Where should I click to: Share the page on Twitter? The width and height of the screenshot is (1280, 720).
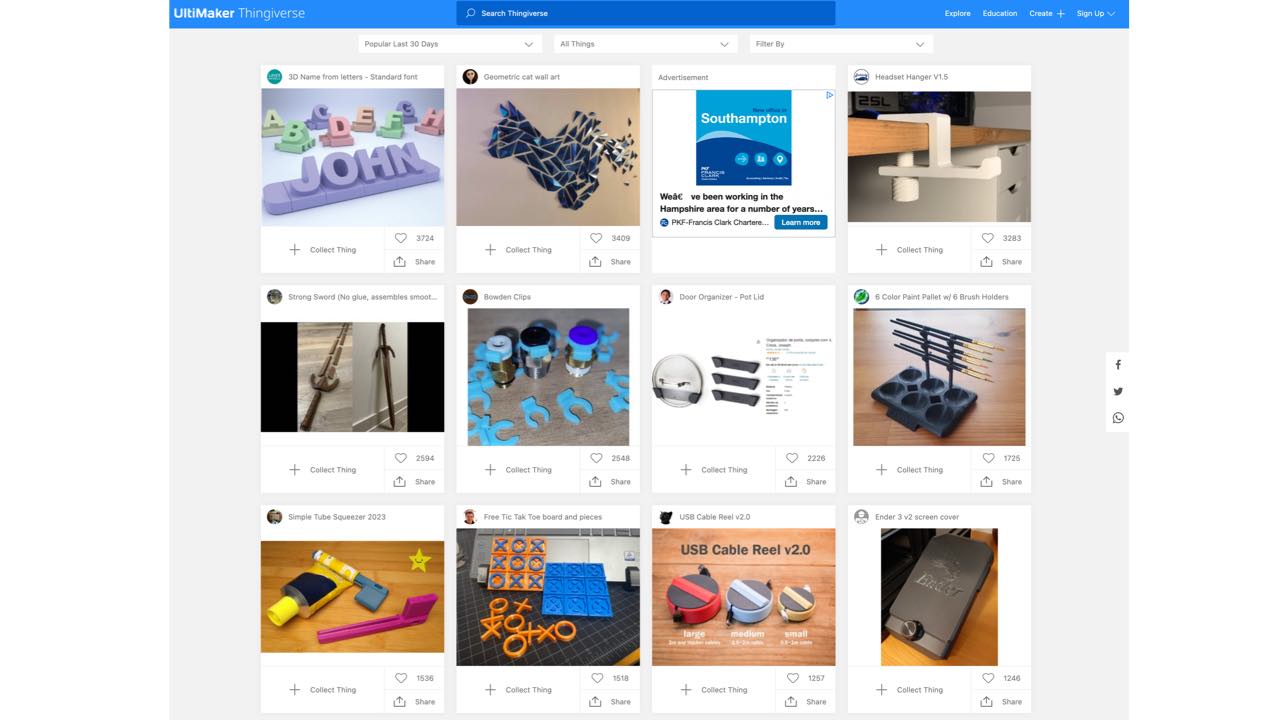pyautogui.click(x=1117, y=391)
